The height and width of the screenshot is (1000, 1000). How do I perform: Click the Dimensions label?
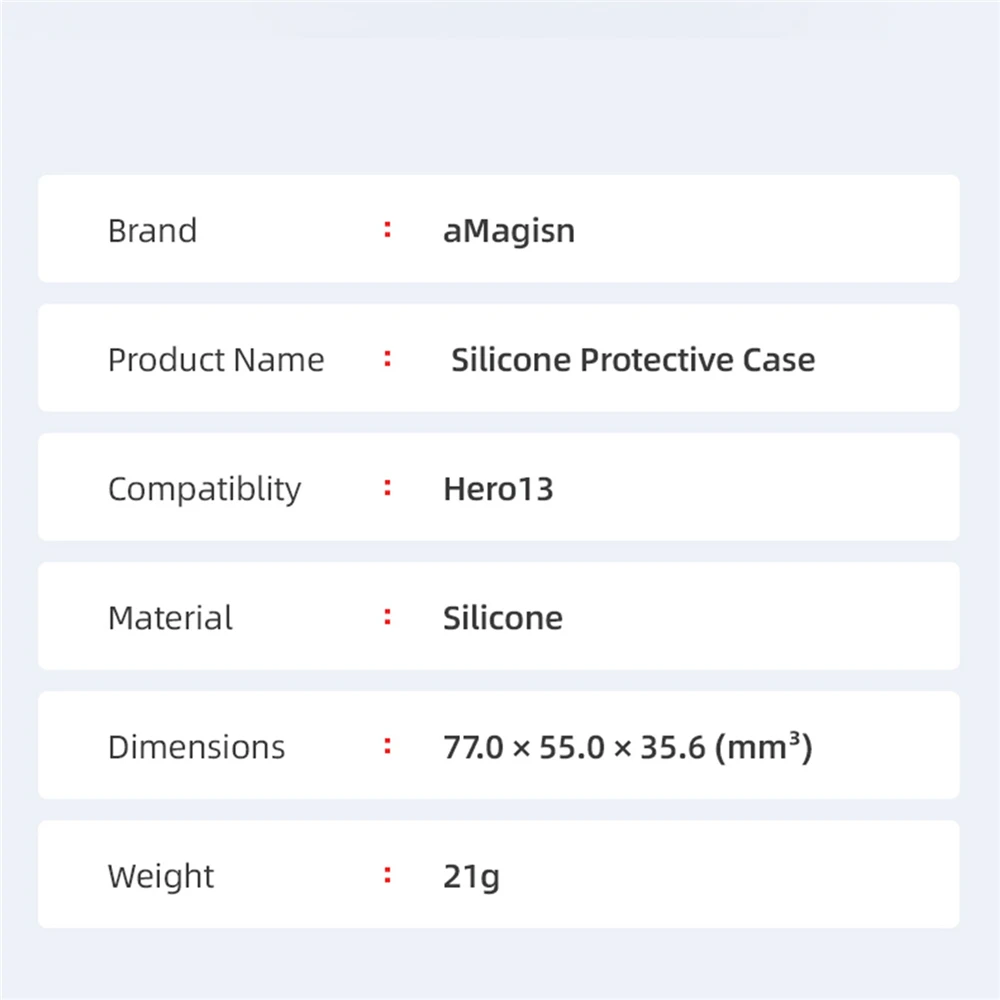click(x=196, y=746)
